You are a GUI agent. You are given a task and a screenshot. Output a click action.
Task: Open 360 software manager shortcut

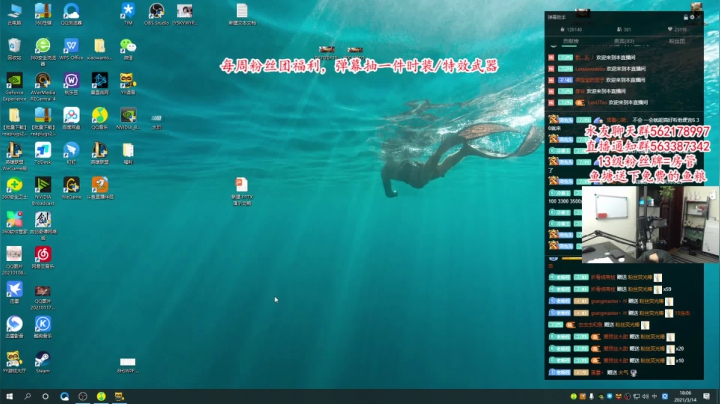pyautogui.click(x=14, y=223)
